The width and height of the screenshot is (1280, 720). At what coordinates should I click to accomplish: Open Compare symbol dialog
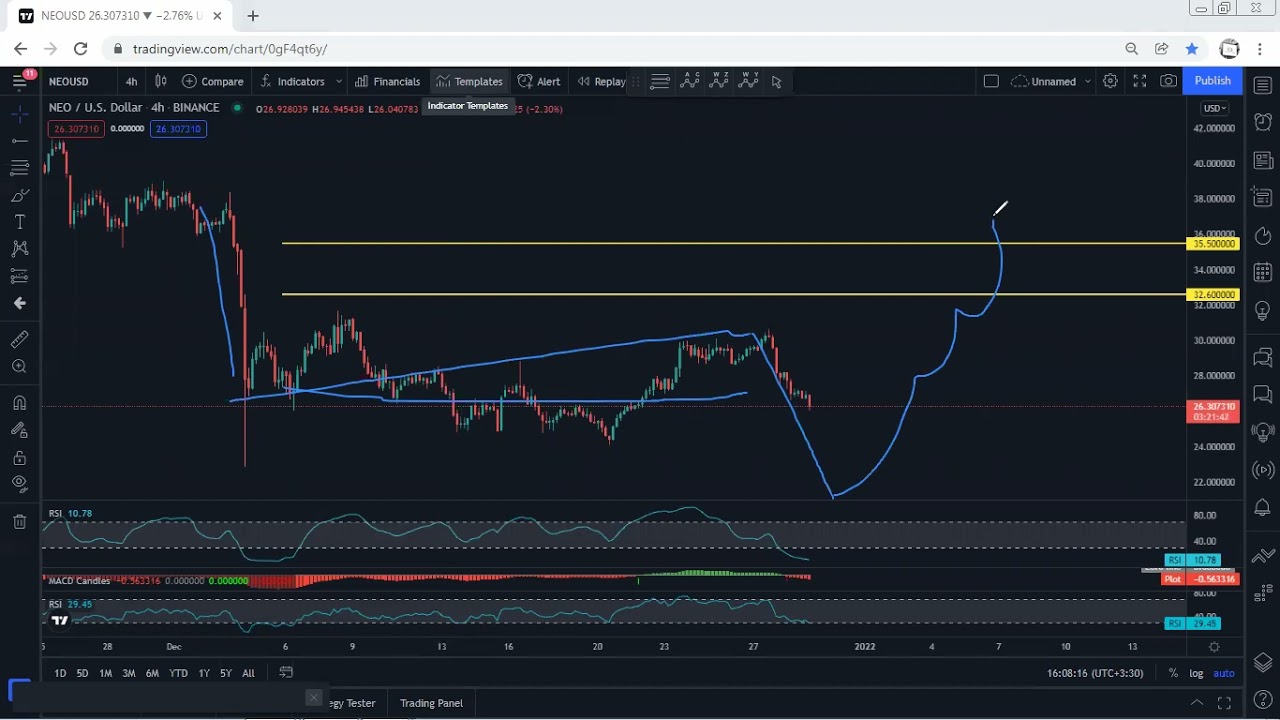click(212, 81)
